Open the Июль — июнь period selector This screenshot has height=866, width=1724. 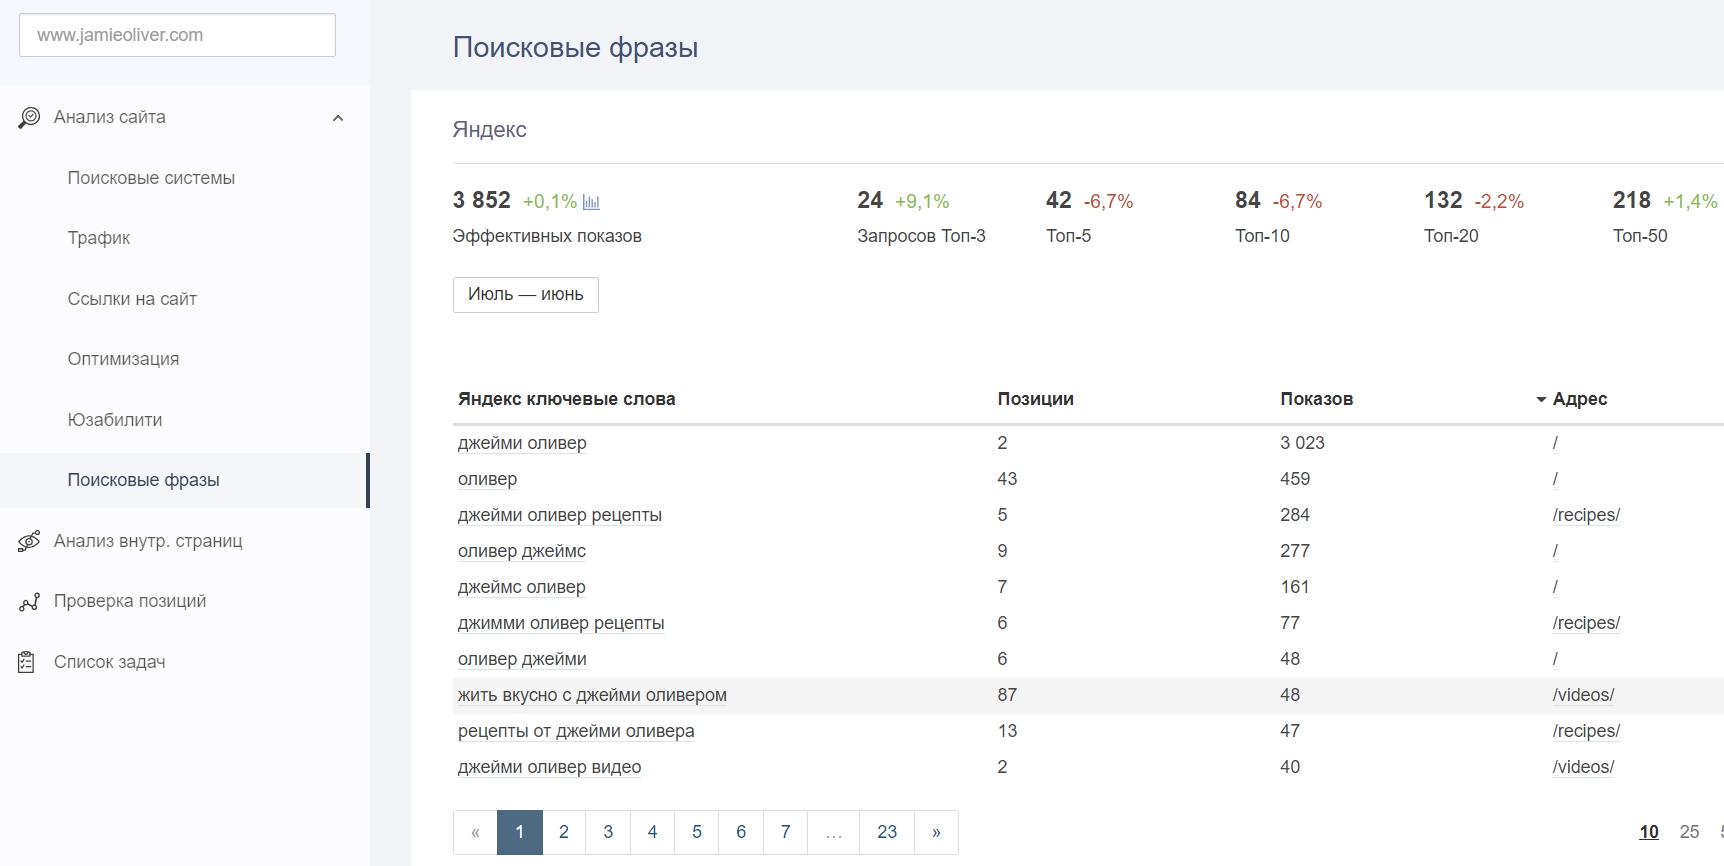[526, 295]
